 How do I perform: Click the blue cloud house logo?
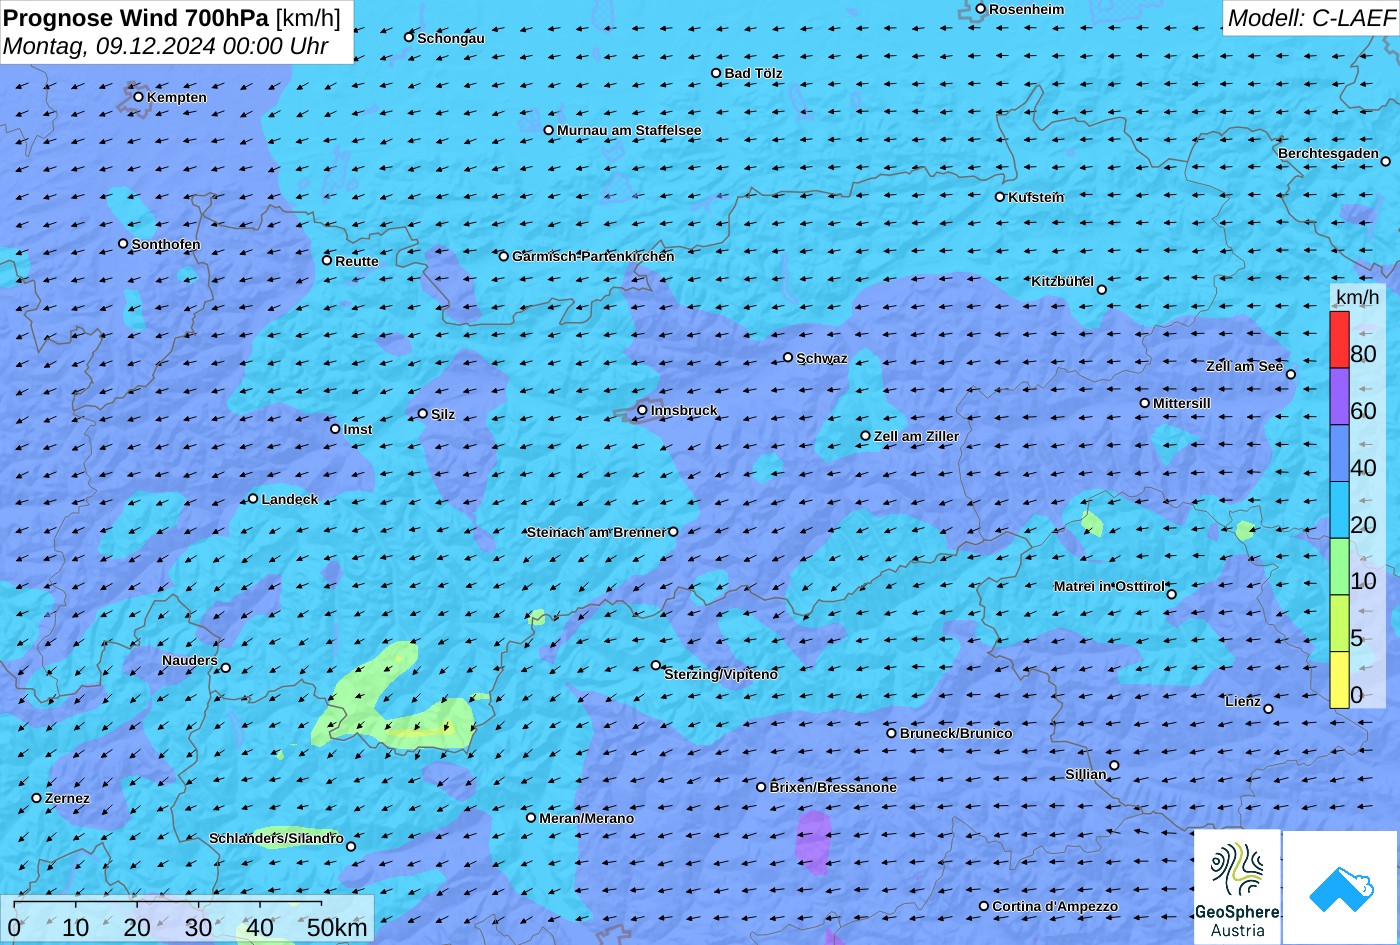[1340, 888]
